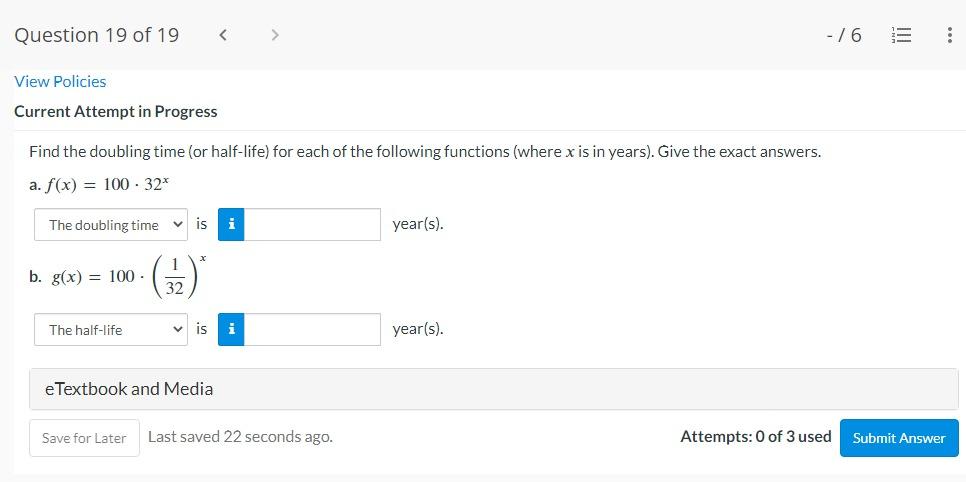Screen dimensions: 966x482
Task: Click the next question arrow
Action: (x=275, y=36)
